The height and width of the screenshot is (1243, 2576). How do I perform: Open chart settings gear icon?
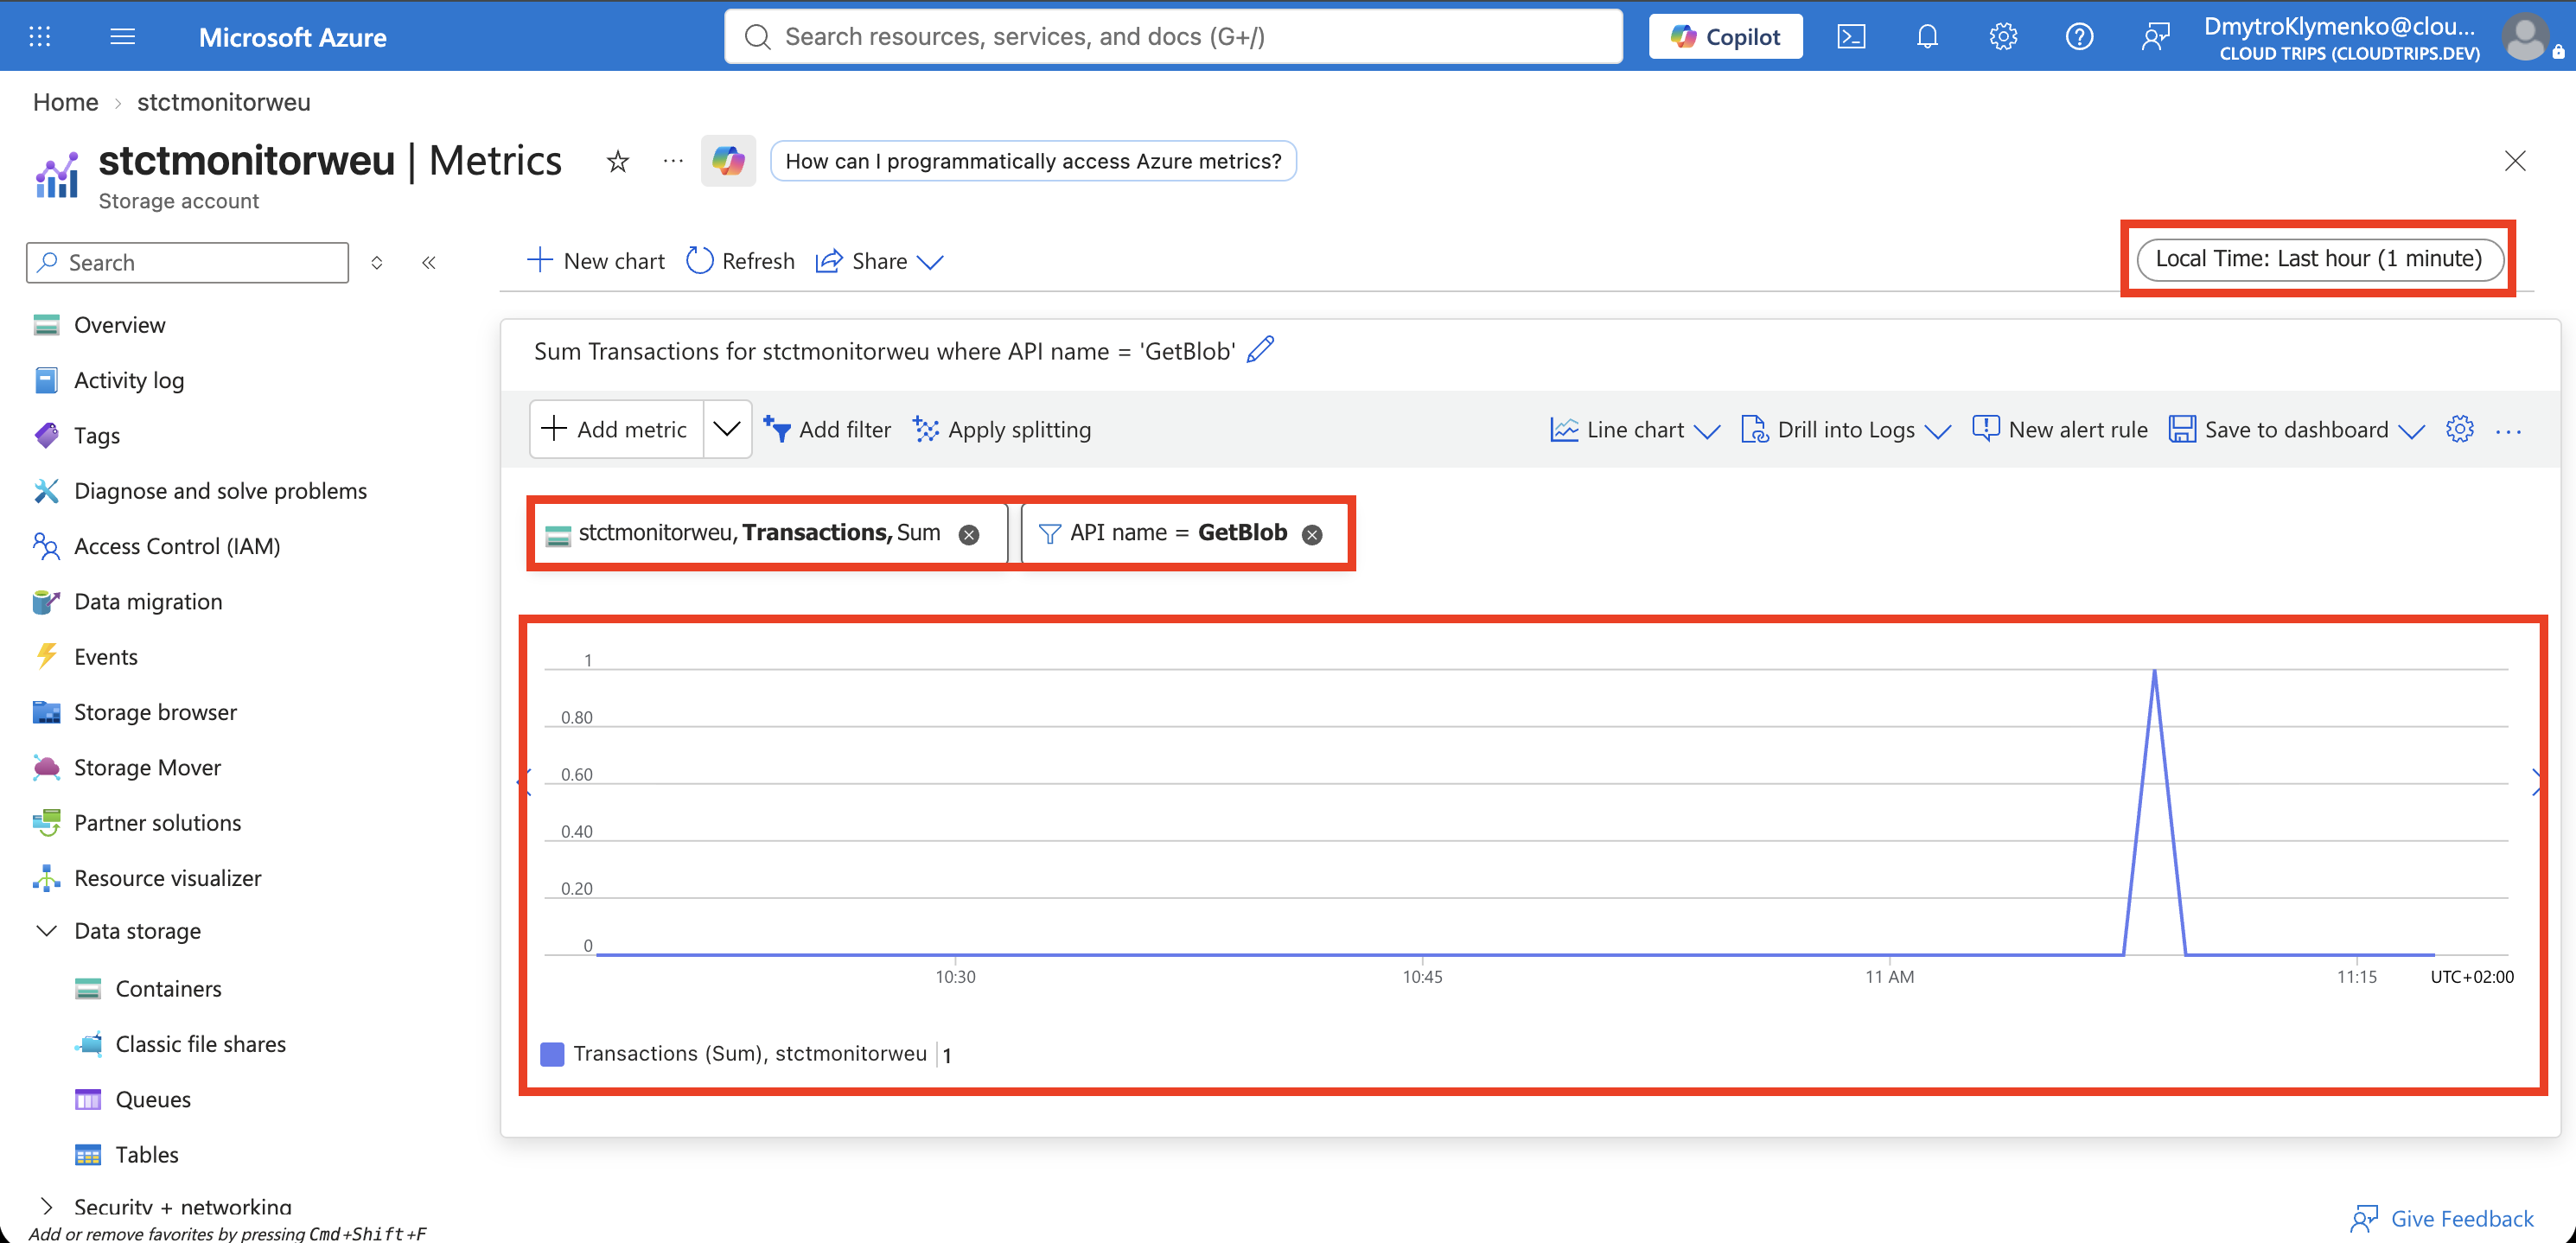(2459, 429)
